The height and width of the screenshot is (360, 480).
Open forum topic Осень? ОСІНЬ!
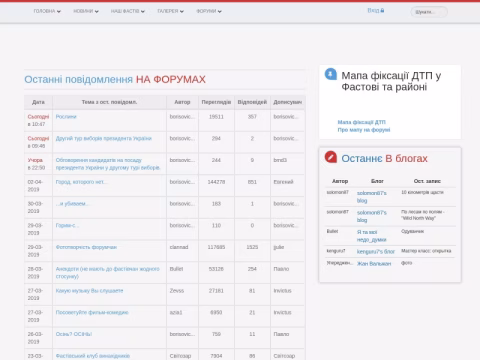[x=74, y=334]
